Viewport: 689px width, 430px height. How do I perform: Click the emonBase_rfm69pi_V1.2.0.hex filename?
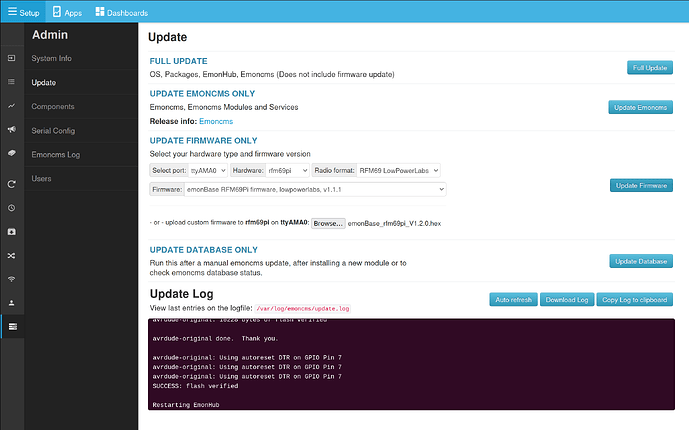click(394, 224)
